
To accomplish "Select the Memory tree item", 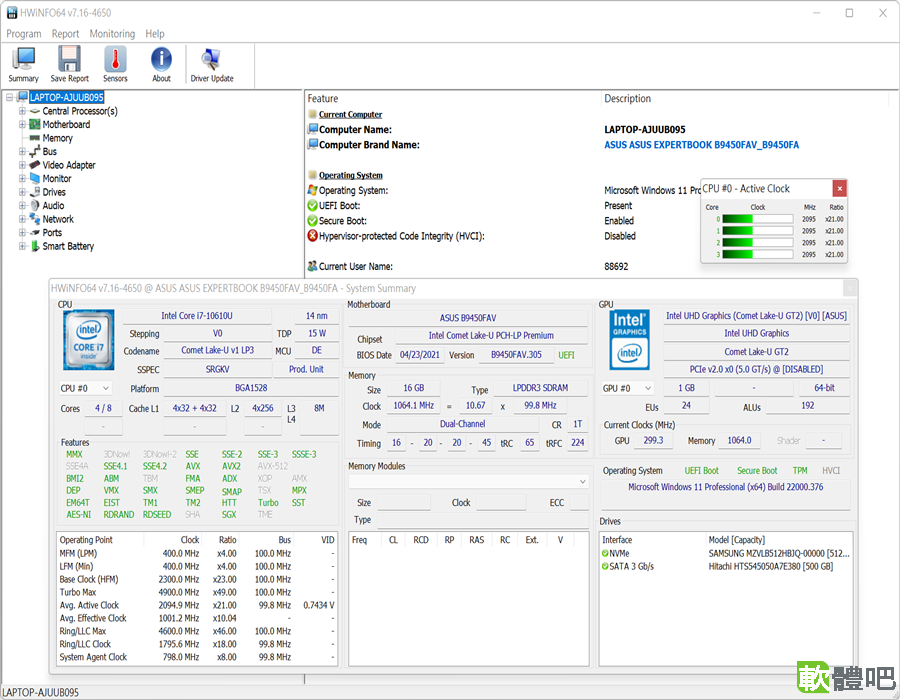I will pyautogui.click(x=57, y=138).
